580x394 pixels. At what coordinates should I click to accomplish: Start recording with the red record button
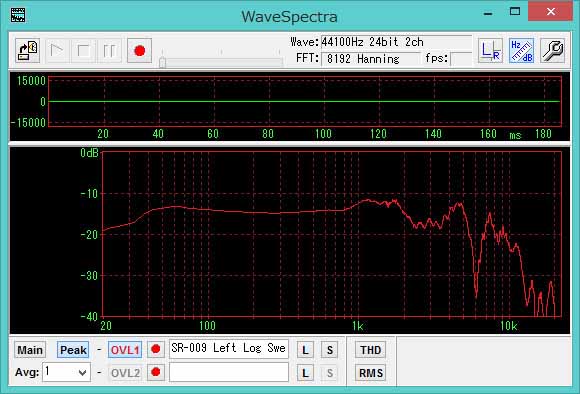(139, 51)
